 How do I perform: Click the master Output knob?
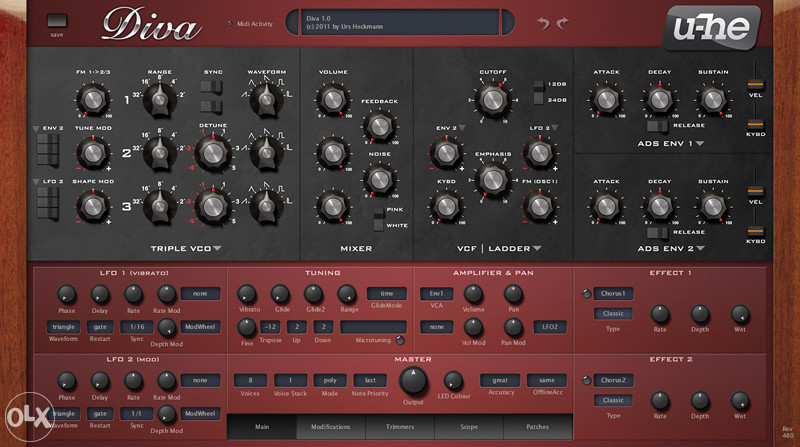[413, 381]
